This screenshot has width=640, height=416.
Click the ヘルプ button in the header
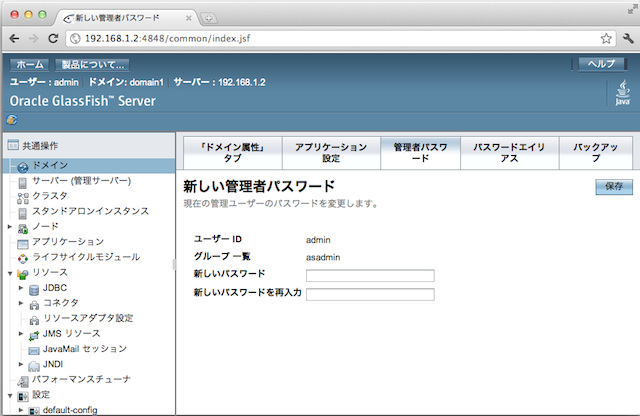pos(602,64)
